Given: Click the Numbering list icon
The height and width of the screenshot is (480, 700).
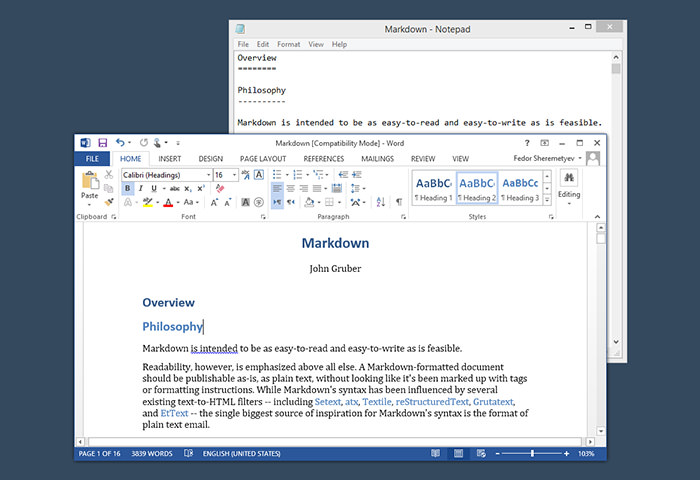Looking at the screenshot, I should (298, 175).
